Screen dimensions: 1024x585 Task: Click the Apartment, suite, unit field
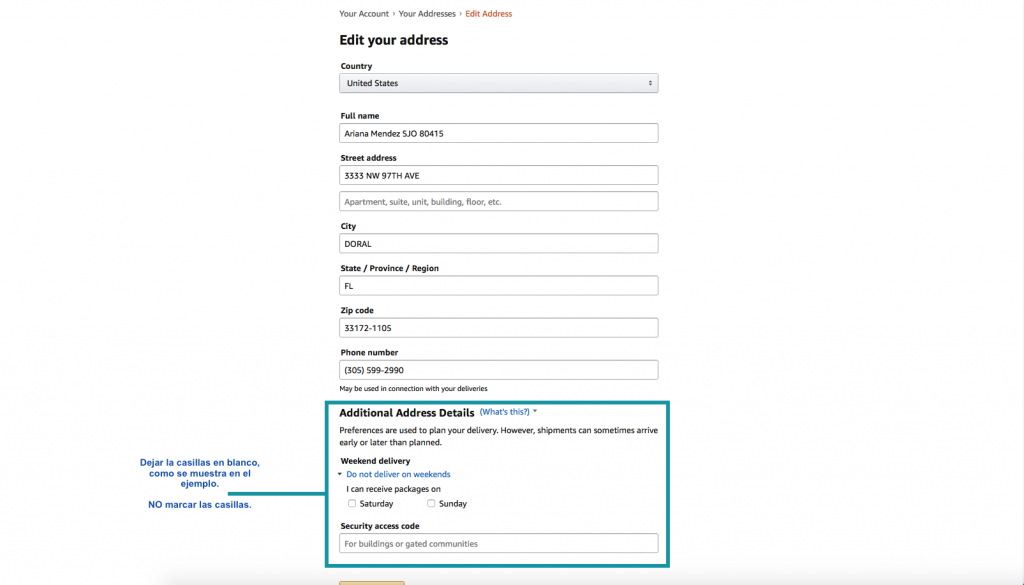click(x=498, y=201)
